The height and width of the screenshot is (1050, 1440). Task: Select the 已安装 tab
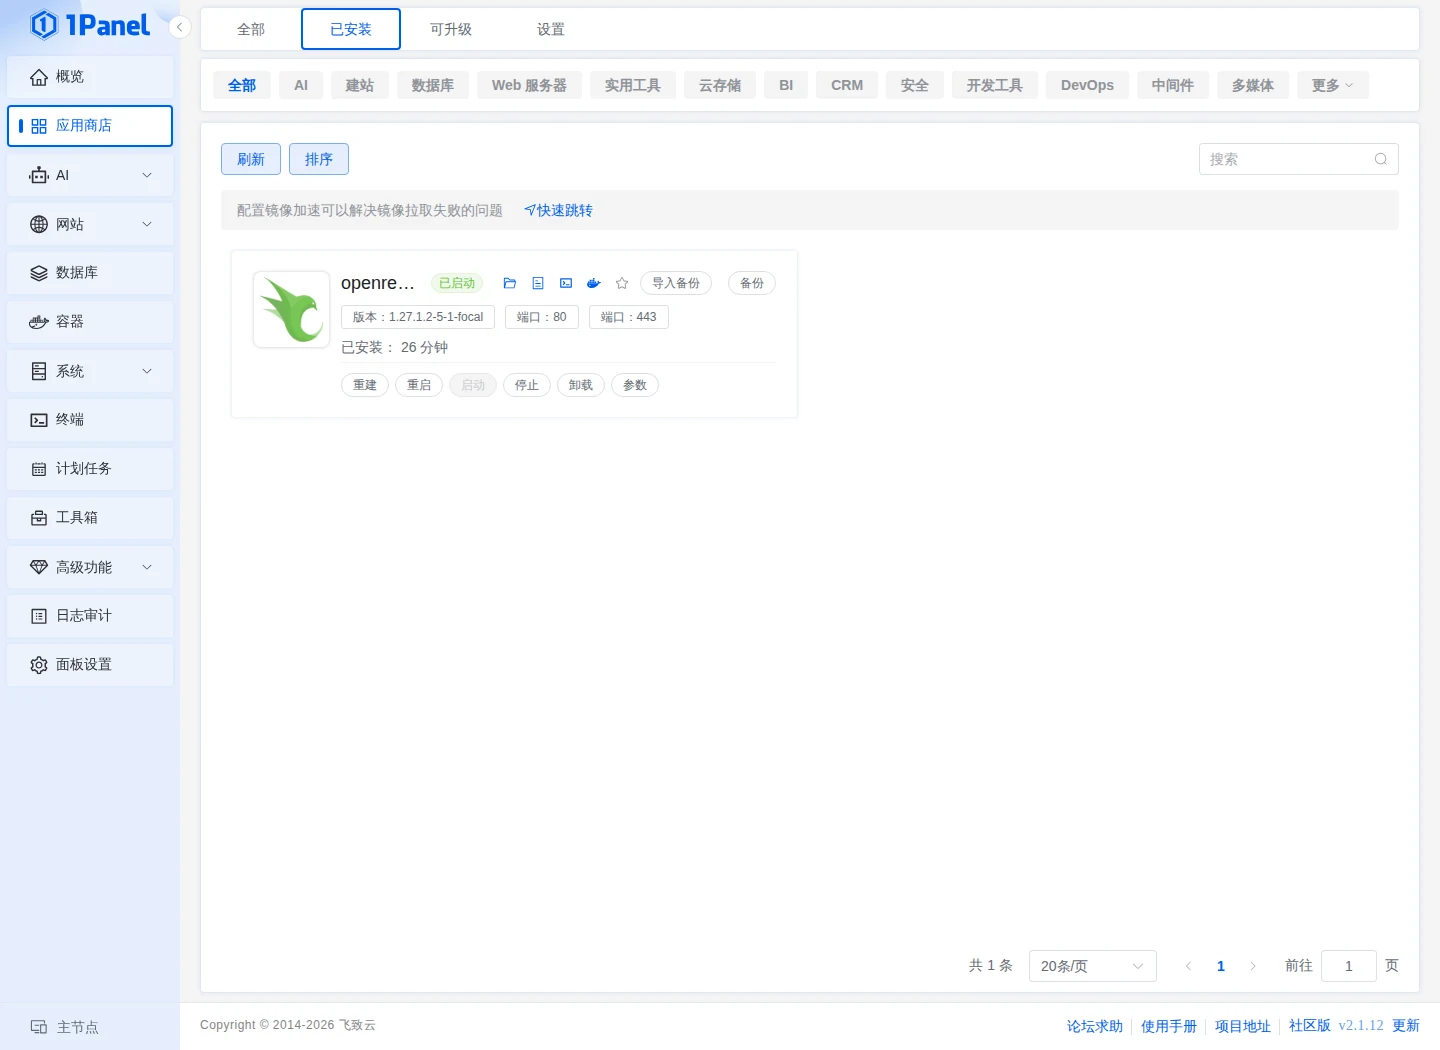(x=351, y=29)
